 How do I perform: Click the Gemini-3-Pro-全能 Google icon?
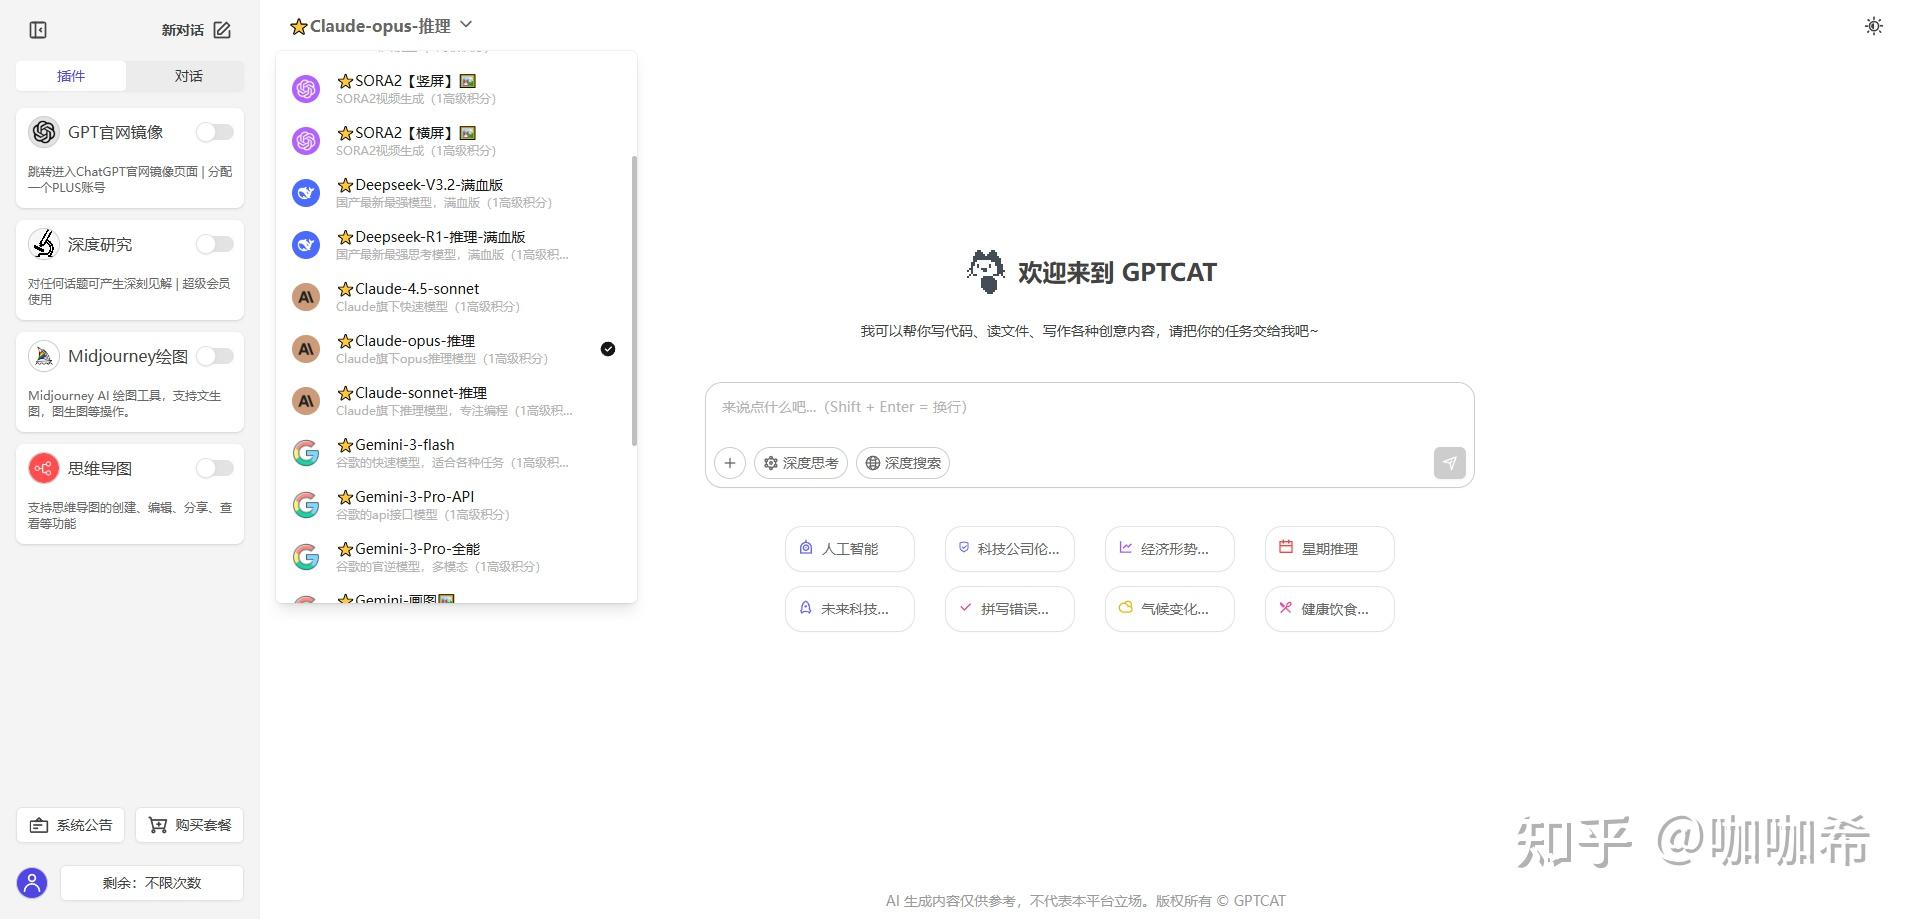click(x=306, y=557)
